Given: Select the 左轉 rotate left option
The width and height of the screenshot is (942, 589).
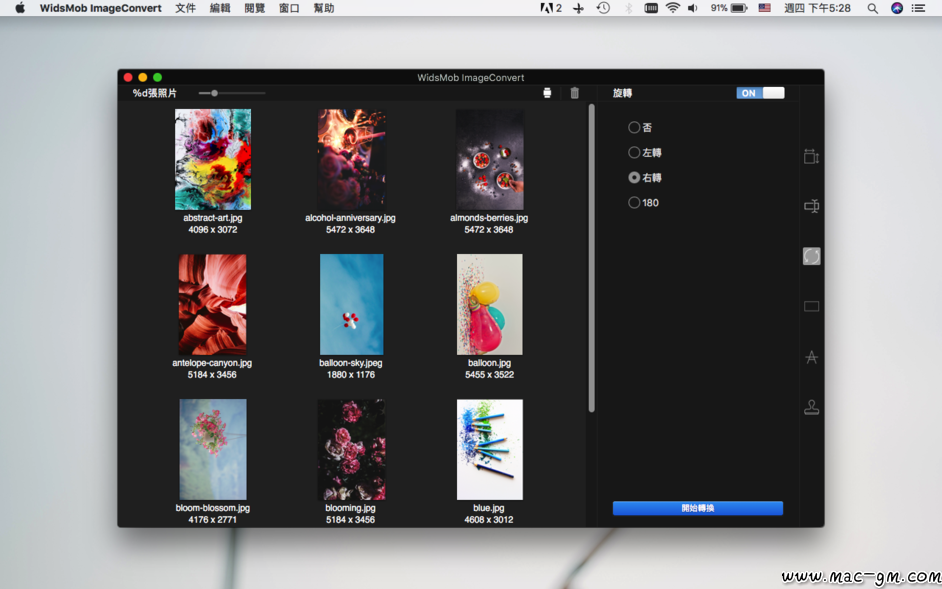Looking at the screenshot, I should (634, 153).
